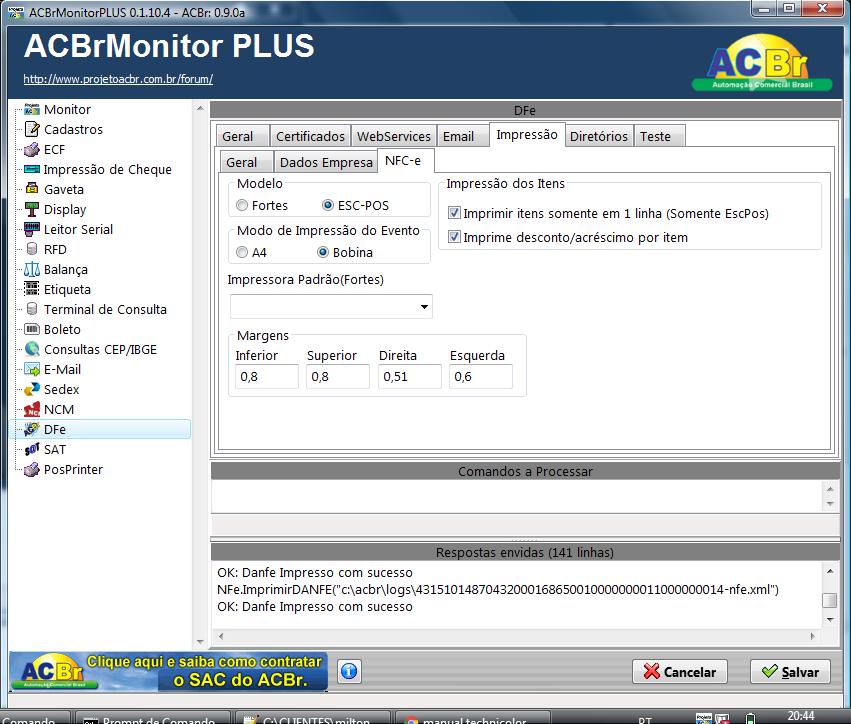Click the Display icon in sidebar
Viewport: 851px width, 724px height.
(x=32, y=209)
